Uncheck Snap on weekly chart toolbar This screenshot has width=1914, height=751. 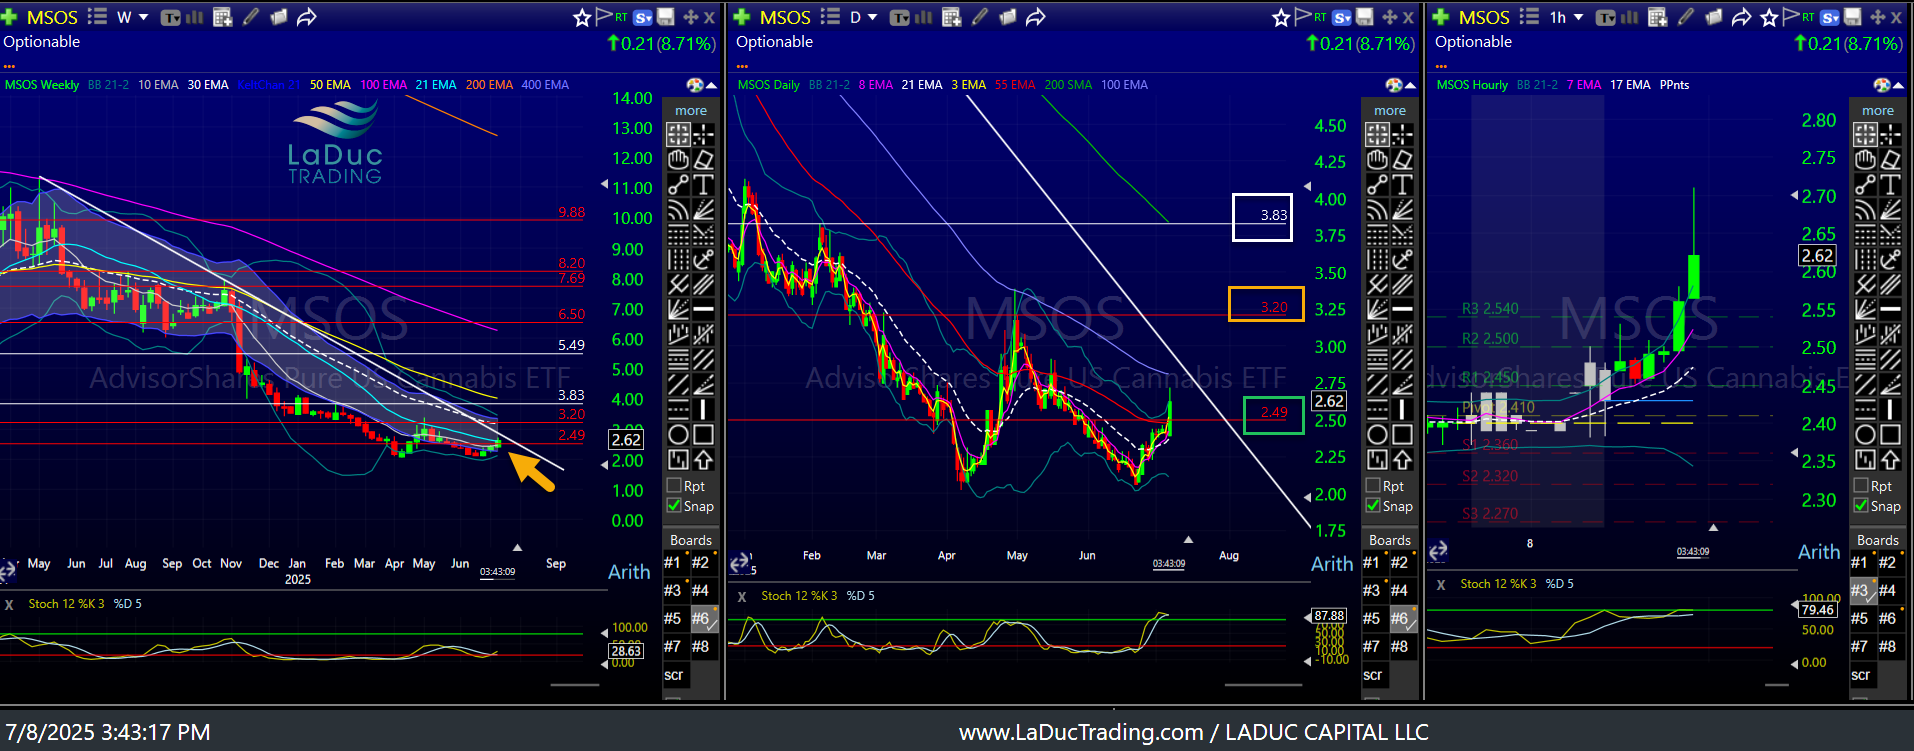click(674, 506)
